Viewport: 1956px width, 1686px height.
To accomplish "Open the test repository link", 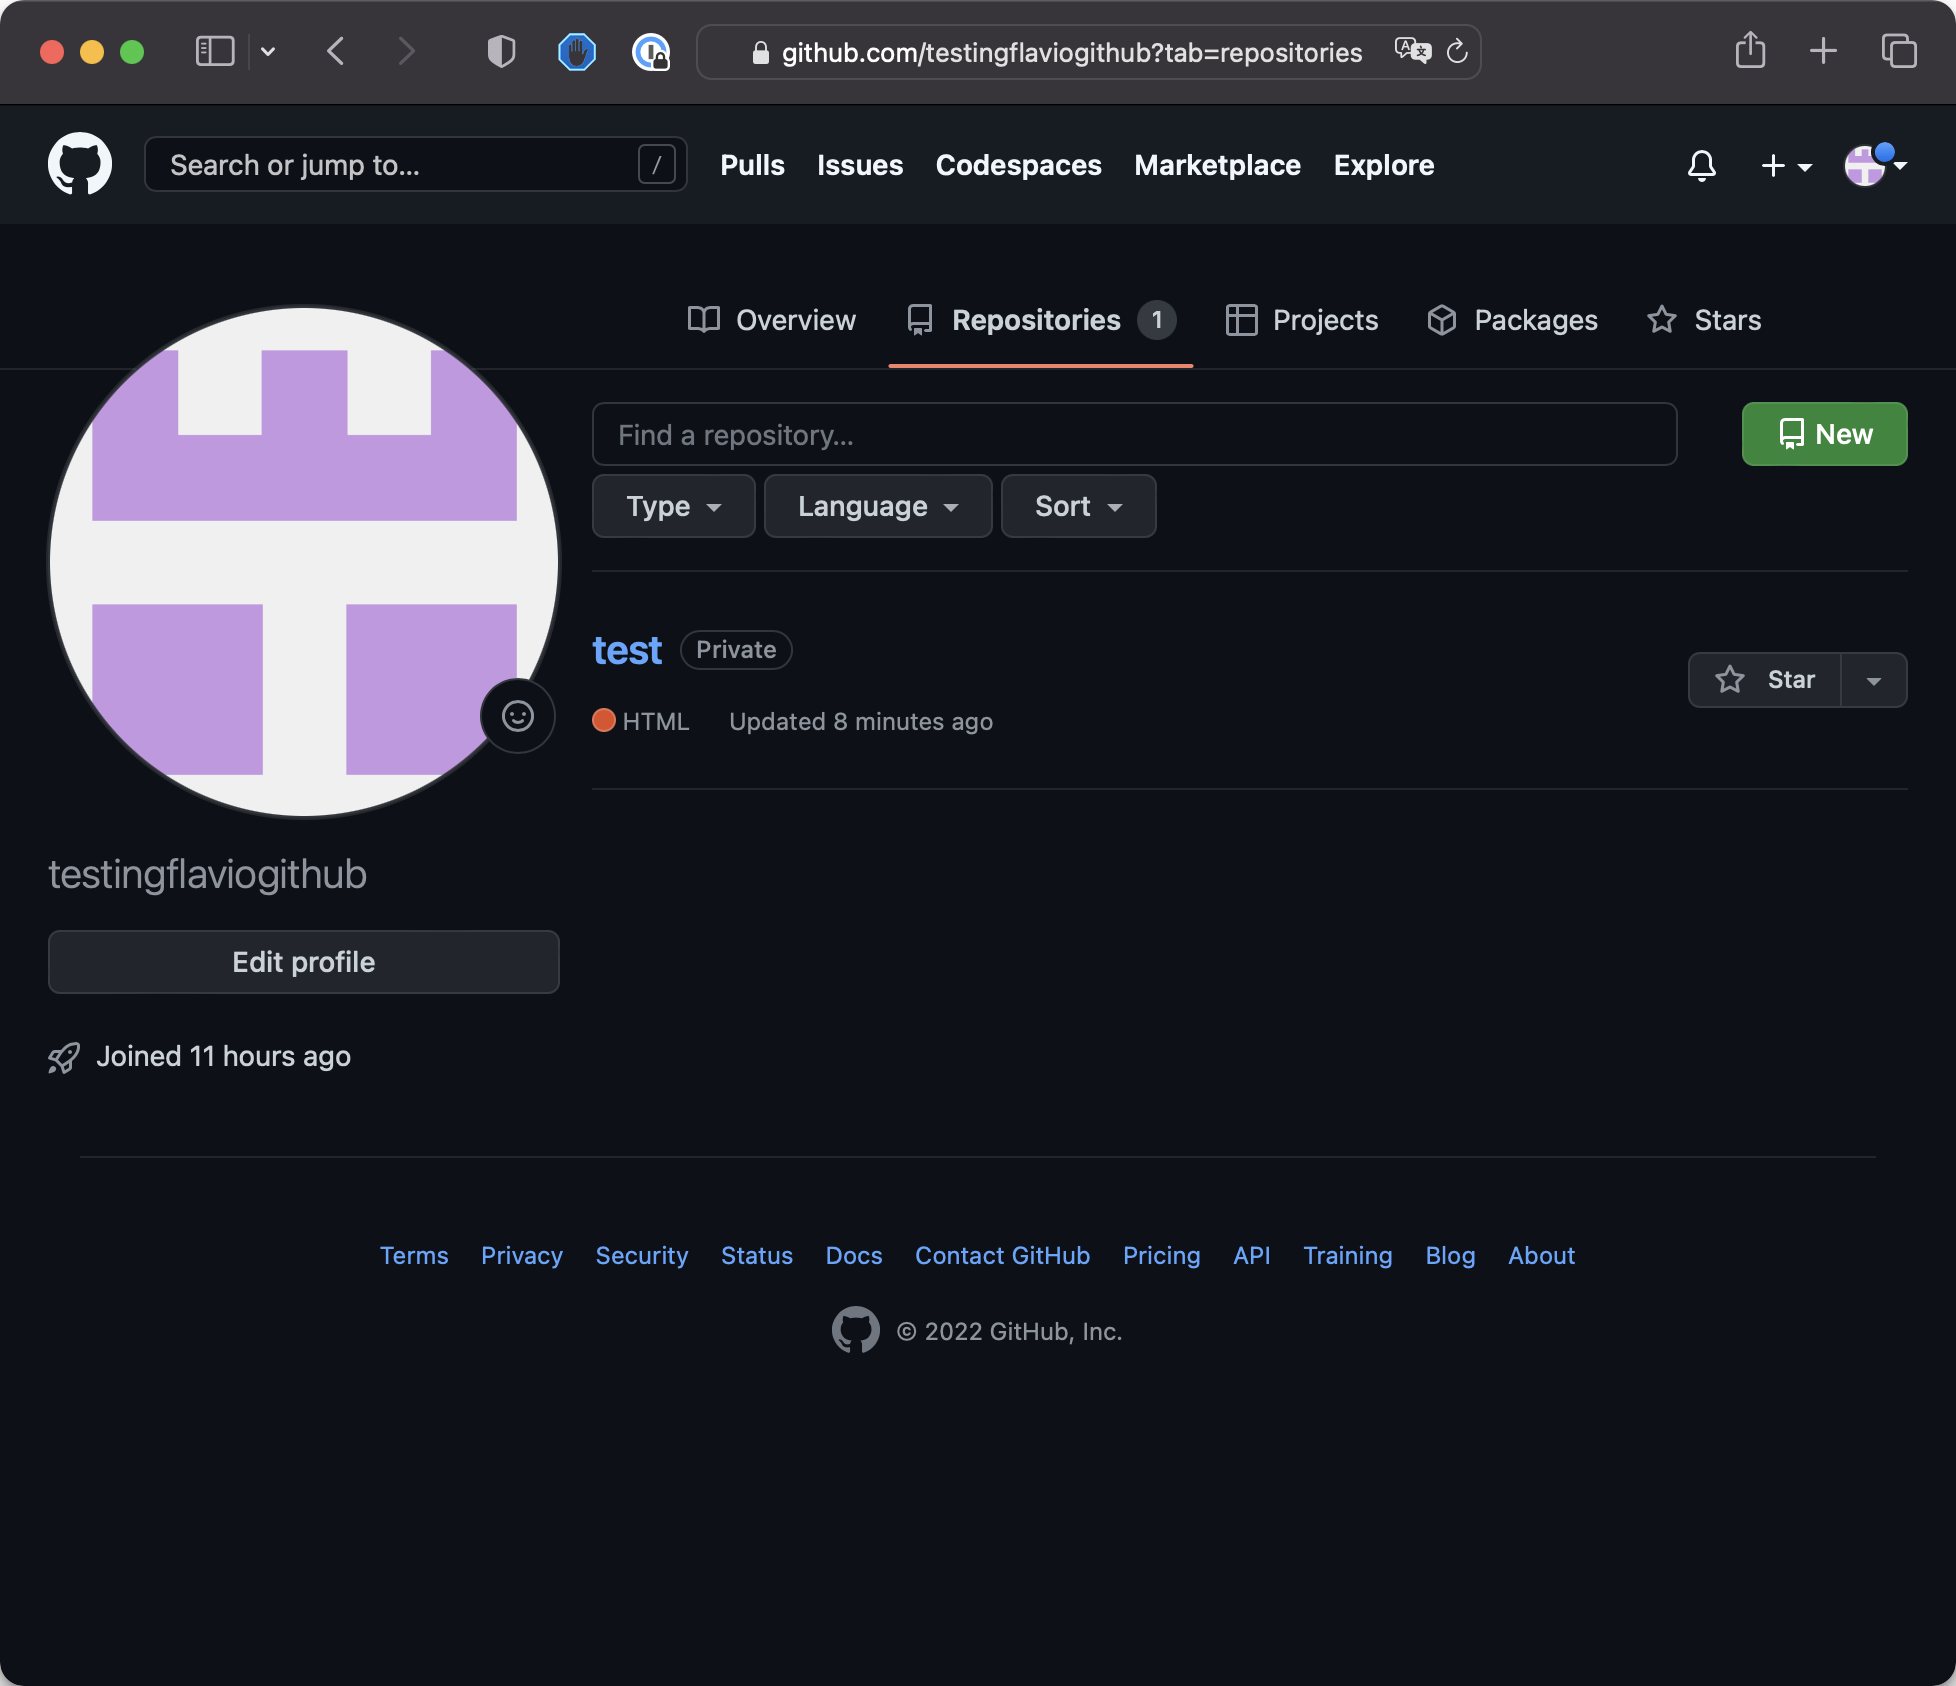I will click(627, 650).
